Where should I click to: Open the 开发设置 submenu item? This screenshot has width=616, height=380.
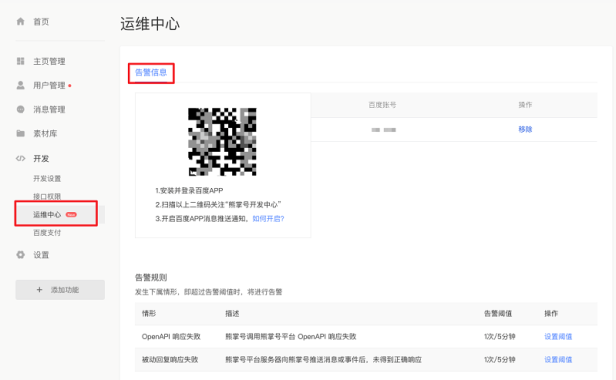tap(47, 178)
